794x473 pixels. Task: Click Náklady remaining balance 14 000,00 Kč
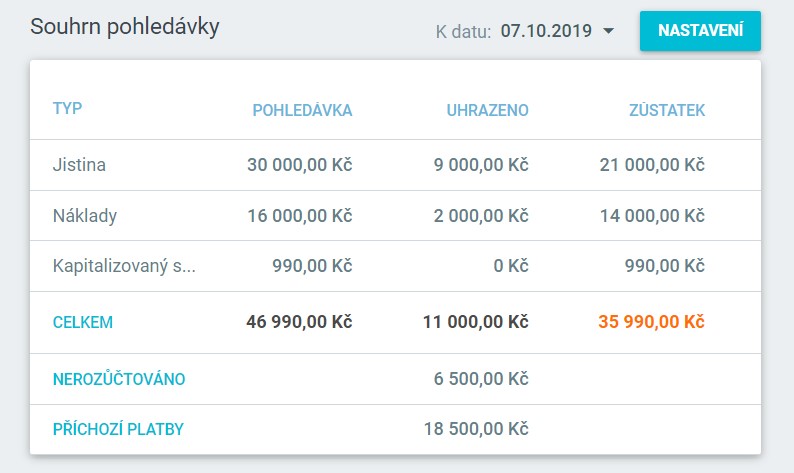(652, 215)
